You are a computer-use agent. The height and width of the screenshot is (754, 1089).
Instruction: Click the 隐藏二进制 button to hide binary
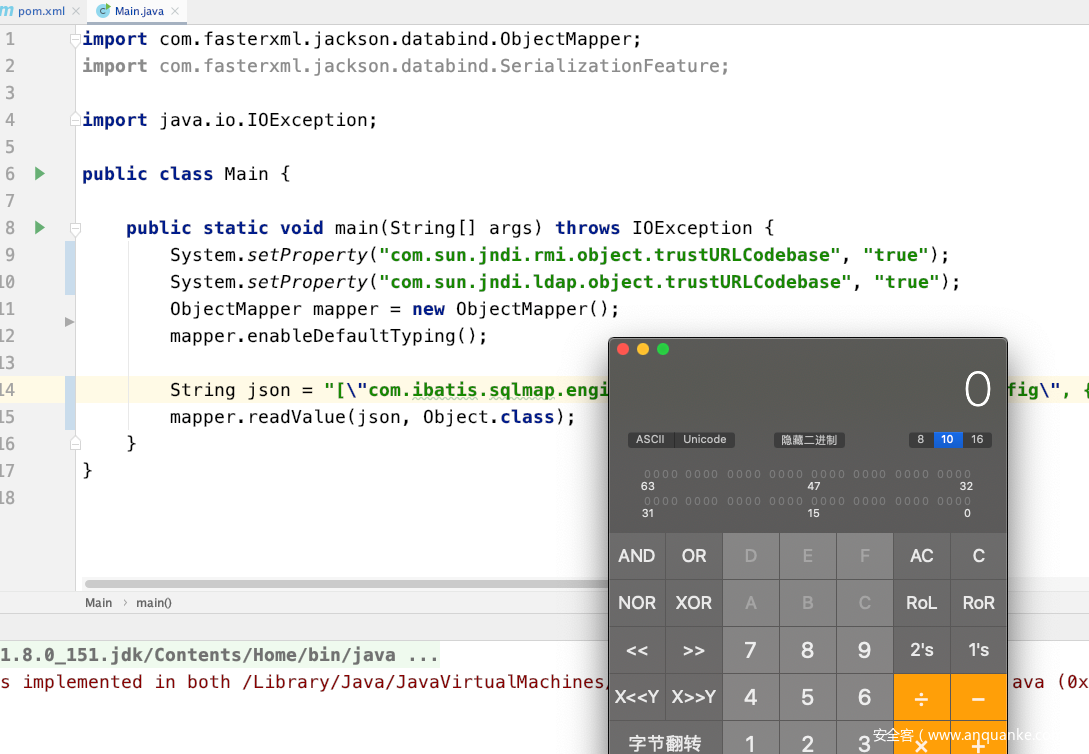809,439
